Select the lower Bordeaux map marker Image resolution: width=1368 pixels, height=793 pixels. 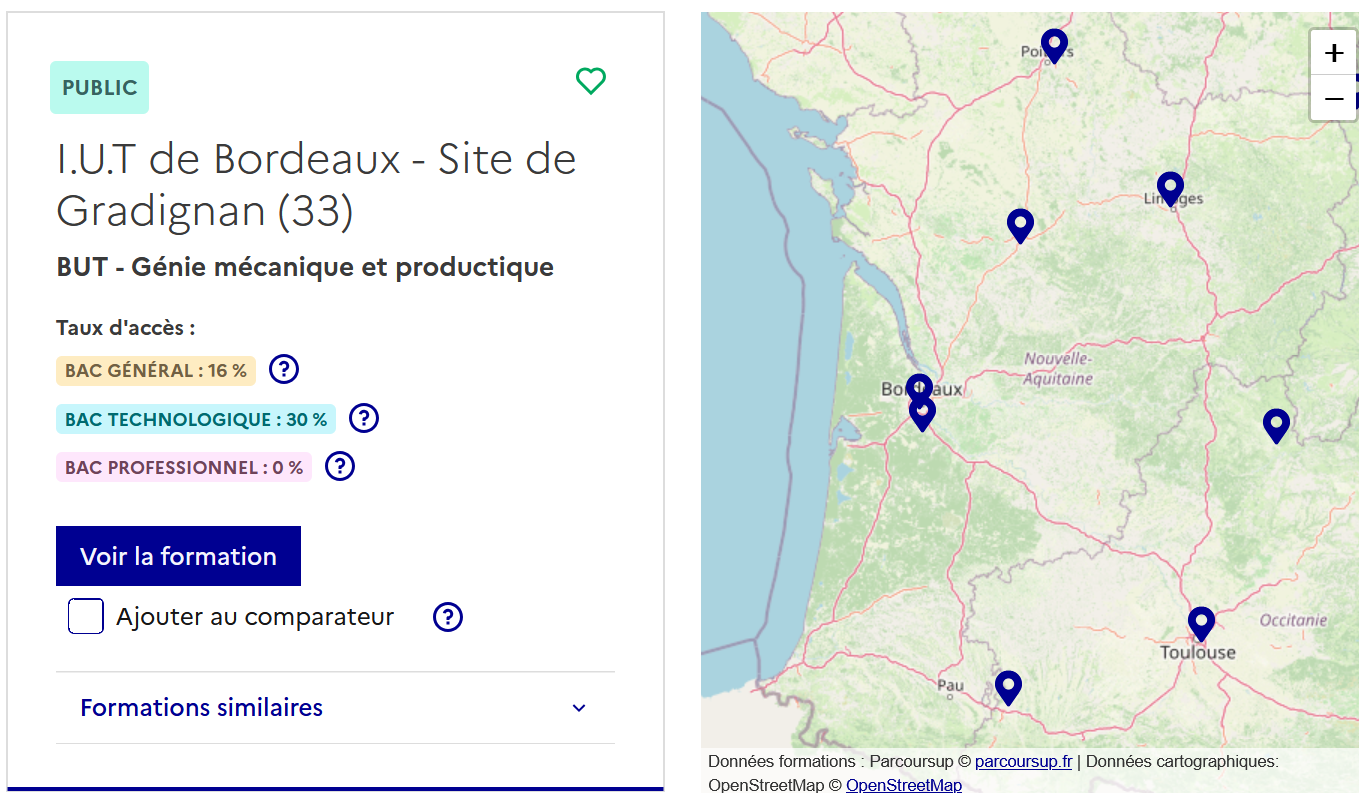pyautogui.click(x=922, y=410)
